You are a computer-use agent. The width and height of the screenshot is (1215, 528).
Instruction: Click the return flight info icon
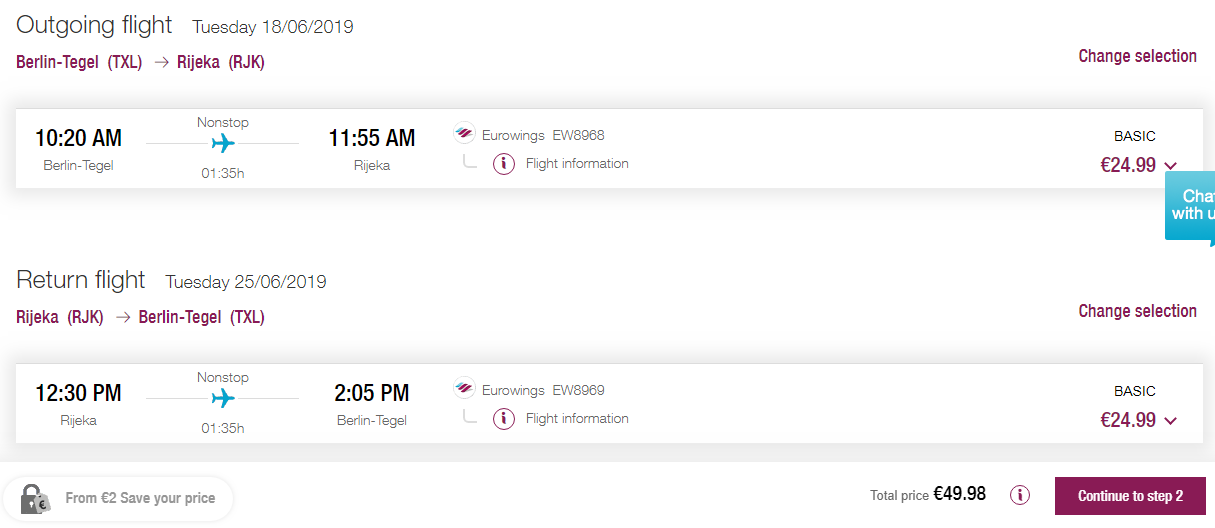pyautogui.click(x=505, y=418)
